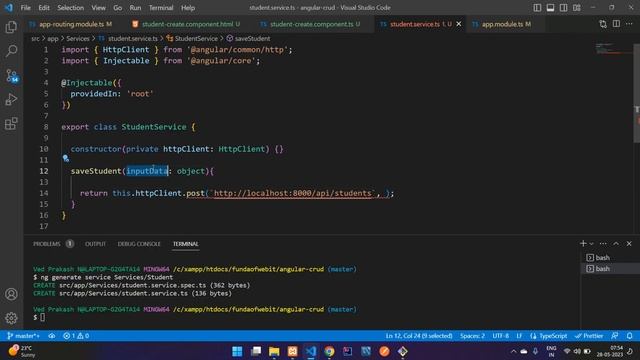Image resolution: width=640 pixels, height=360 pixels.
Task: Create a new terminal with plus icon
Action: click(583, 243)
